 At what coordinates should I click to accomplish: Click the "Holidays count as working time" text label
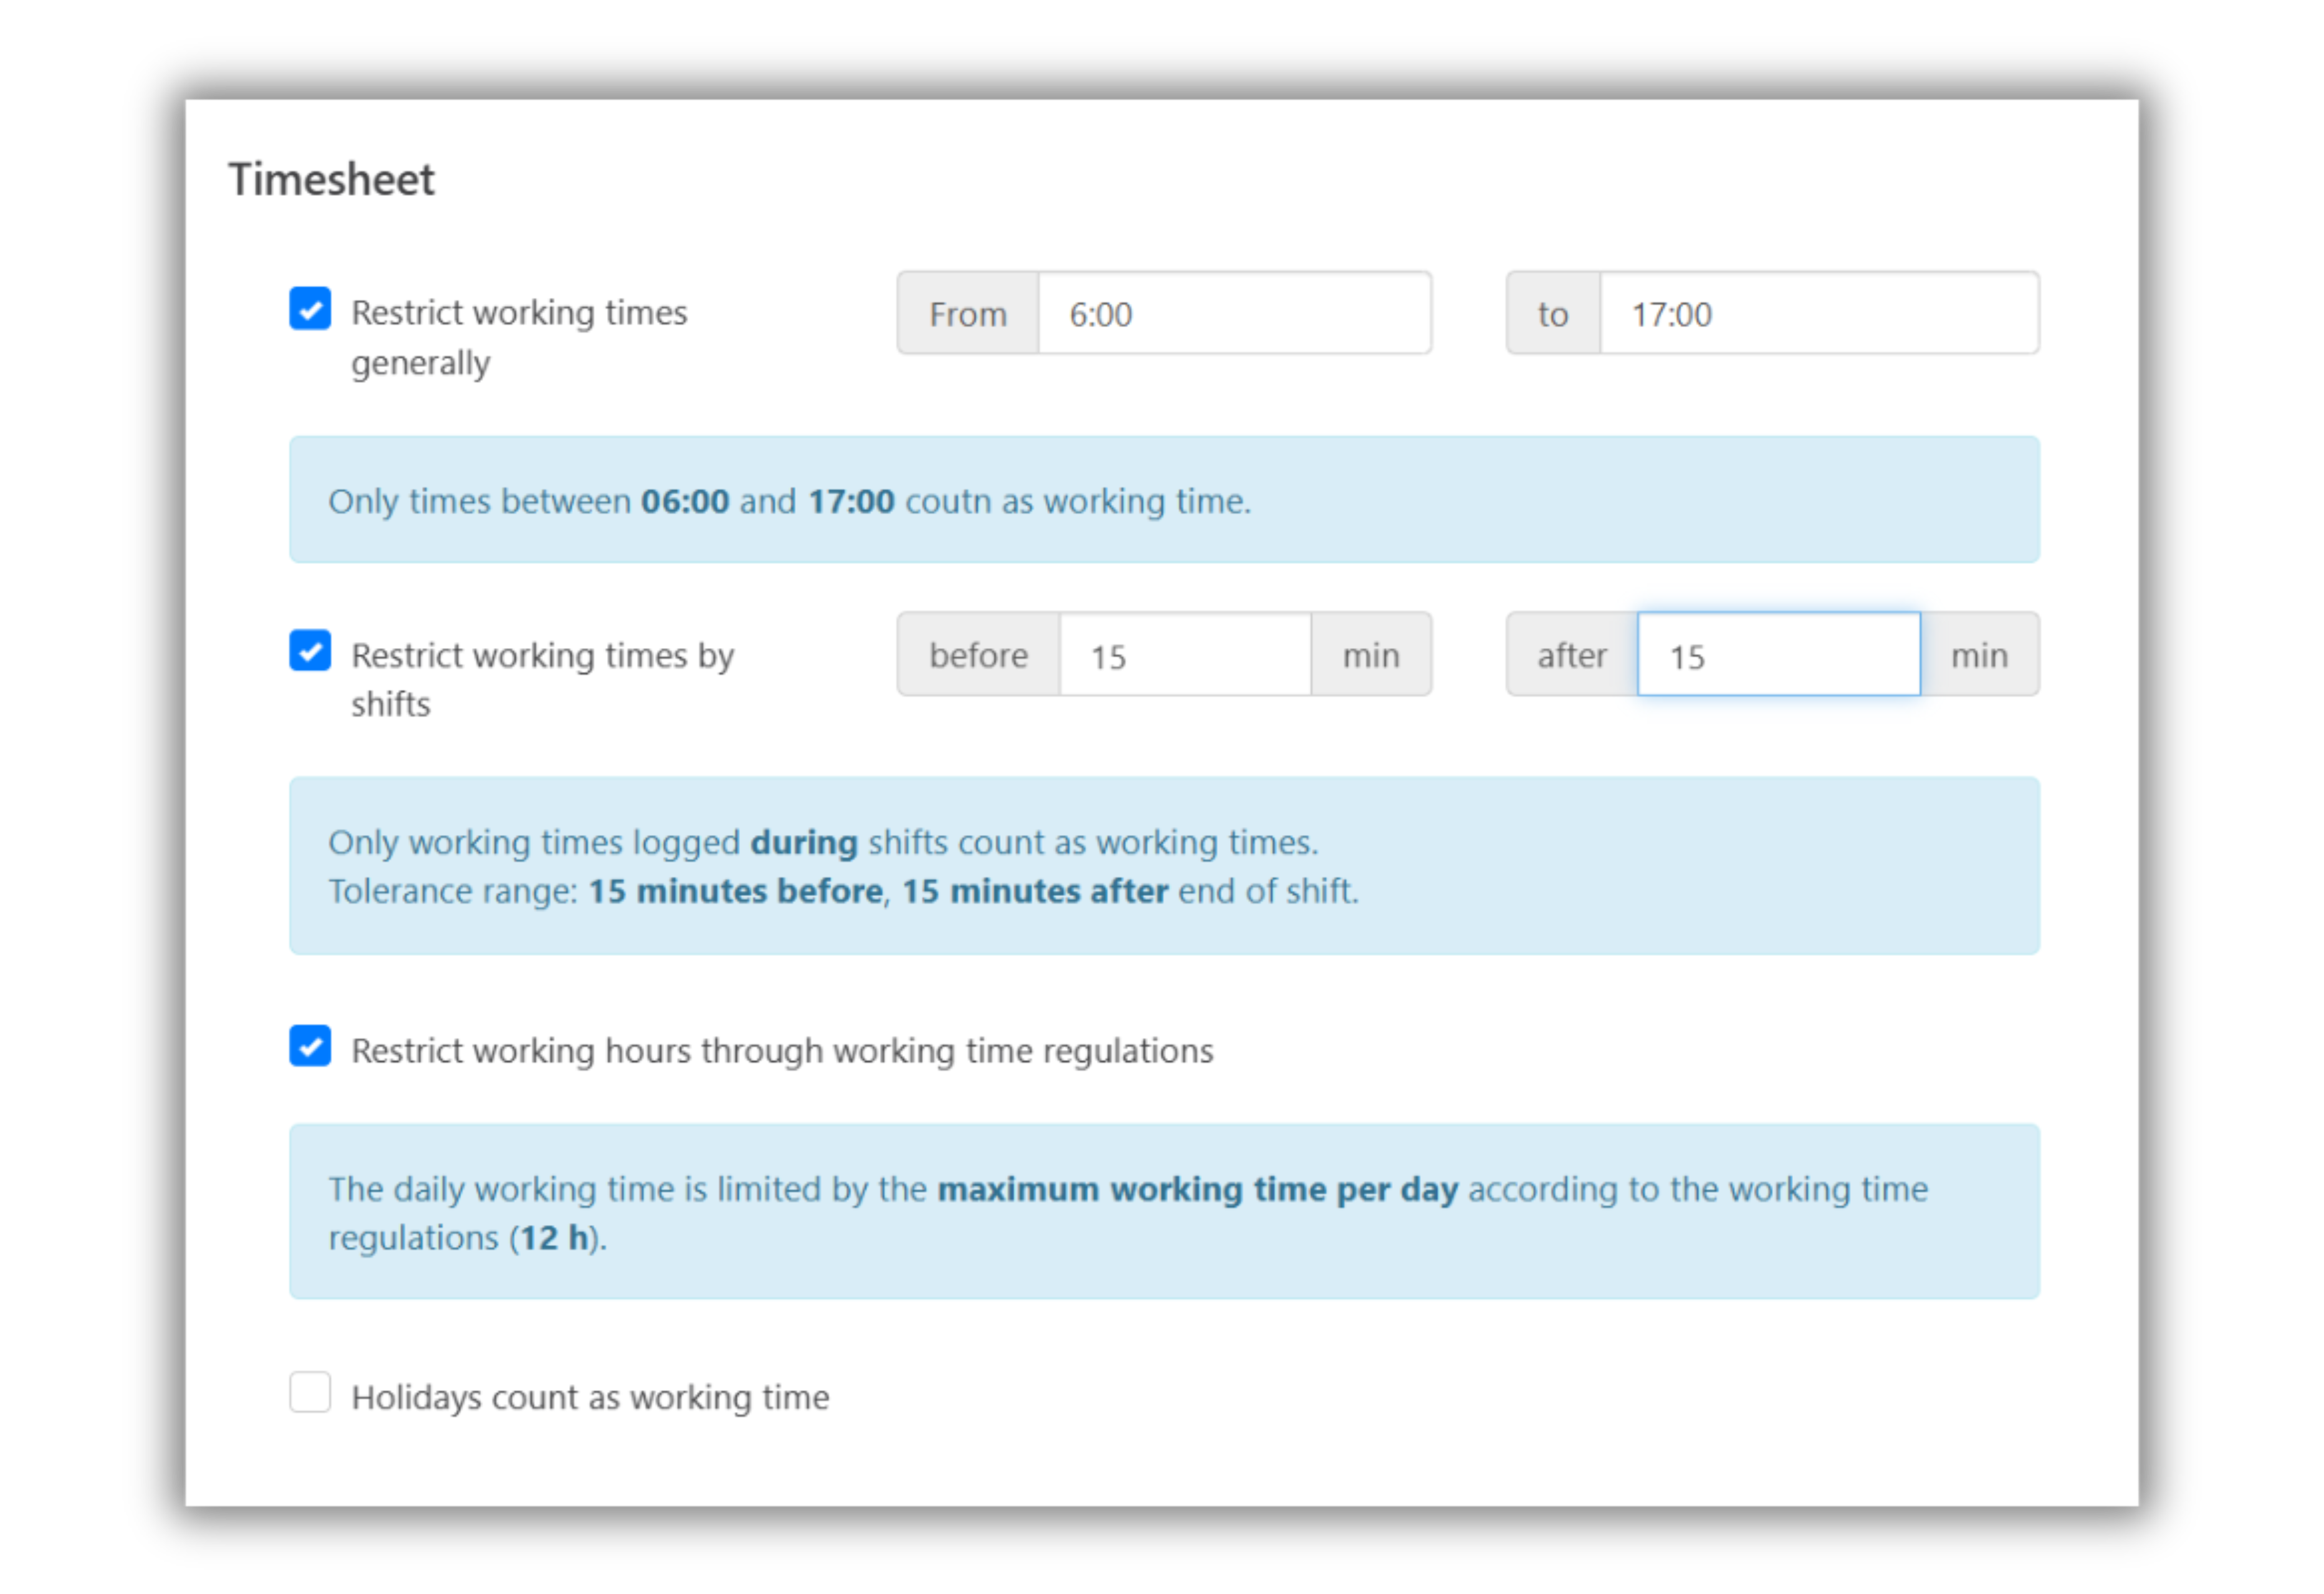click(589, 1395)
